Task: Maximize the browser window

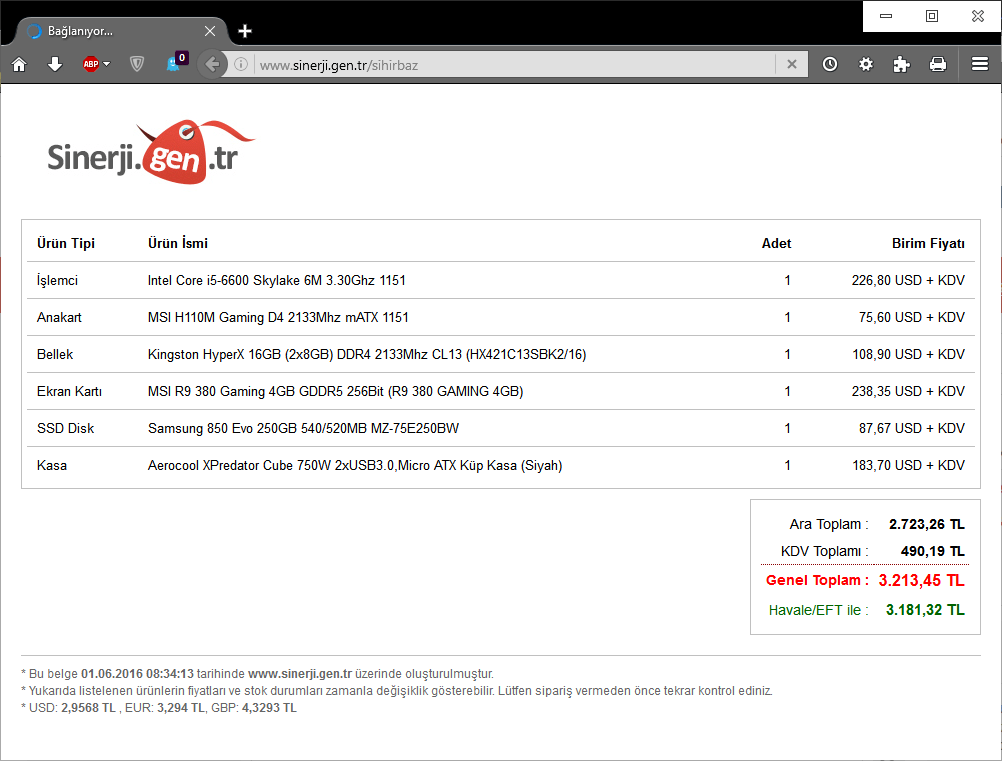Action: click(932, 16)
